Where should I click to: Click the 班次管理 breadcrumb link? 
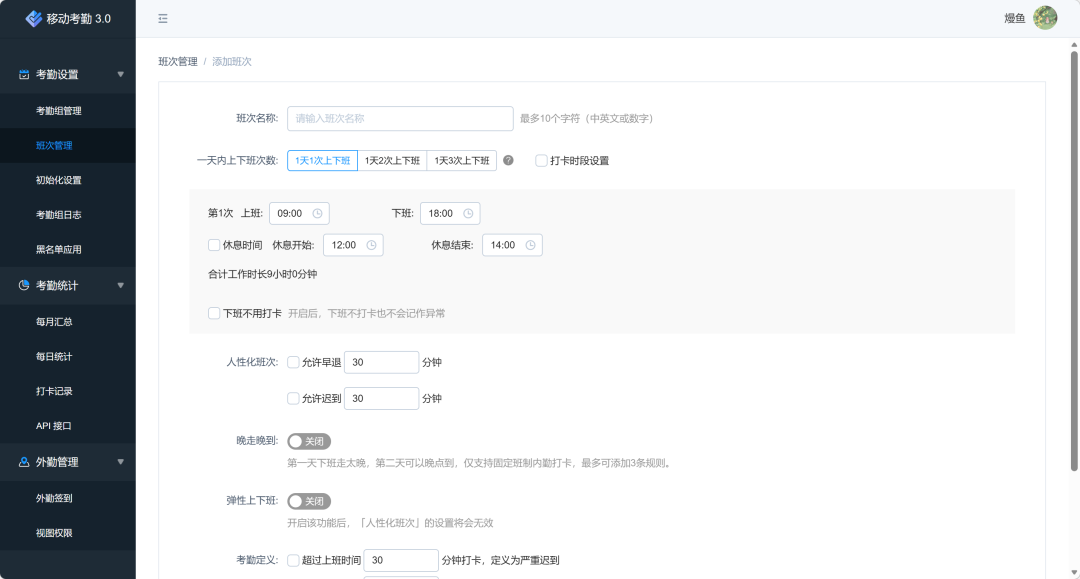(x=178, y=62)
